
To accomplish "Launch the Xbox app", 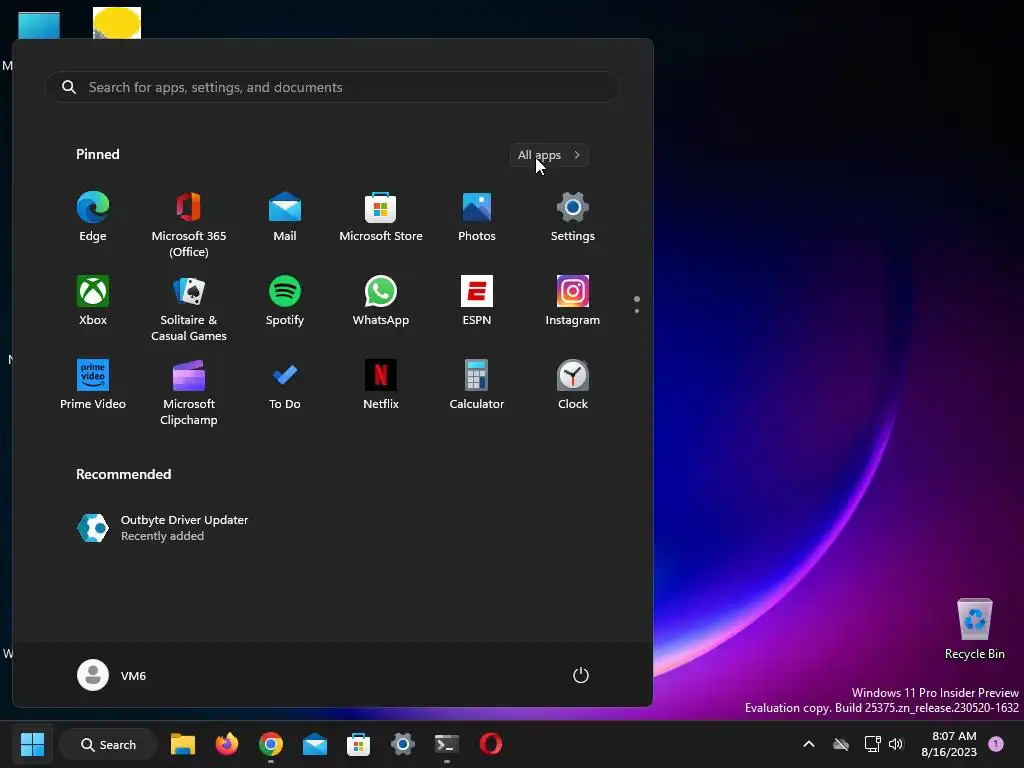I will (x=93, y=301).
